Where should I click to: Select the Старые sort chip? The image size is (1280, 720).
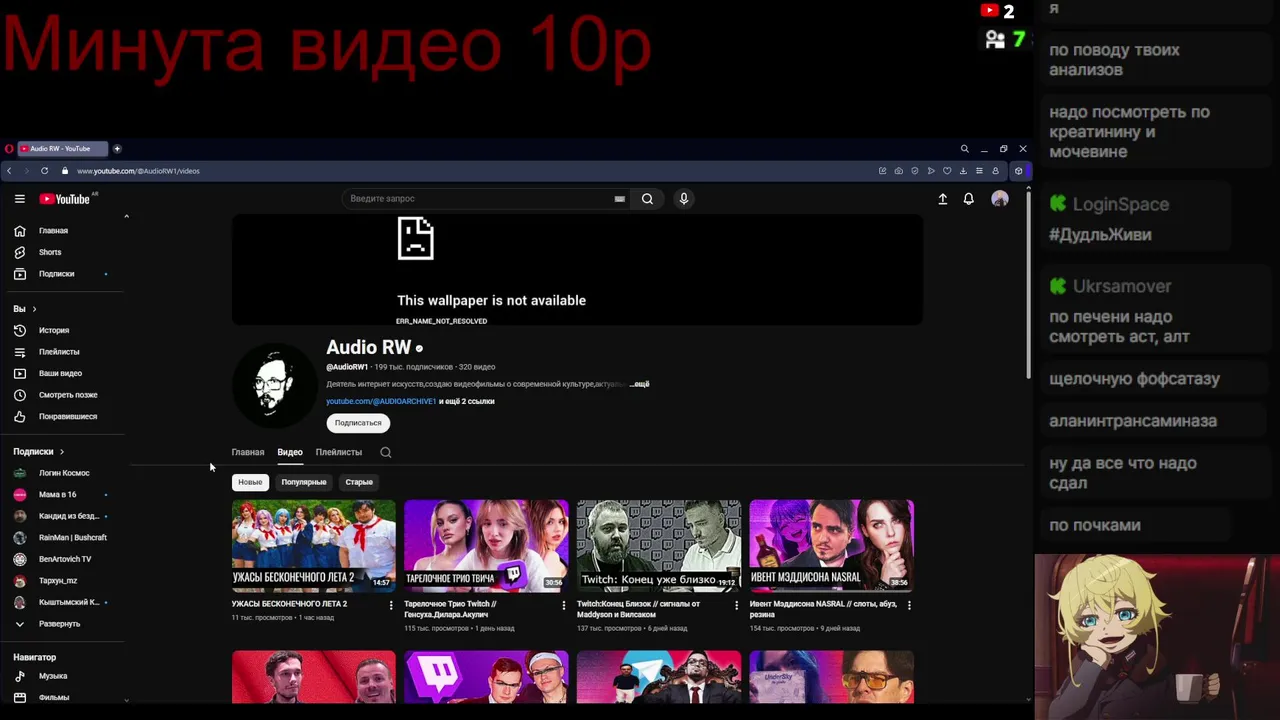click(x=359, y=482)
